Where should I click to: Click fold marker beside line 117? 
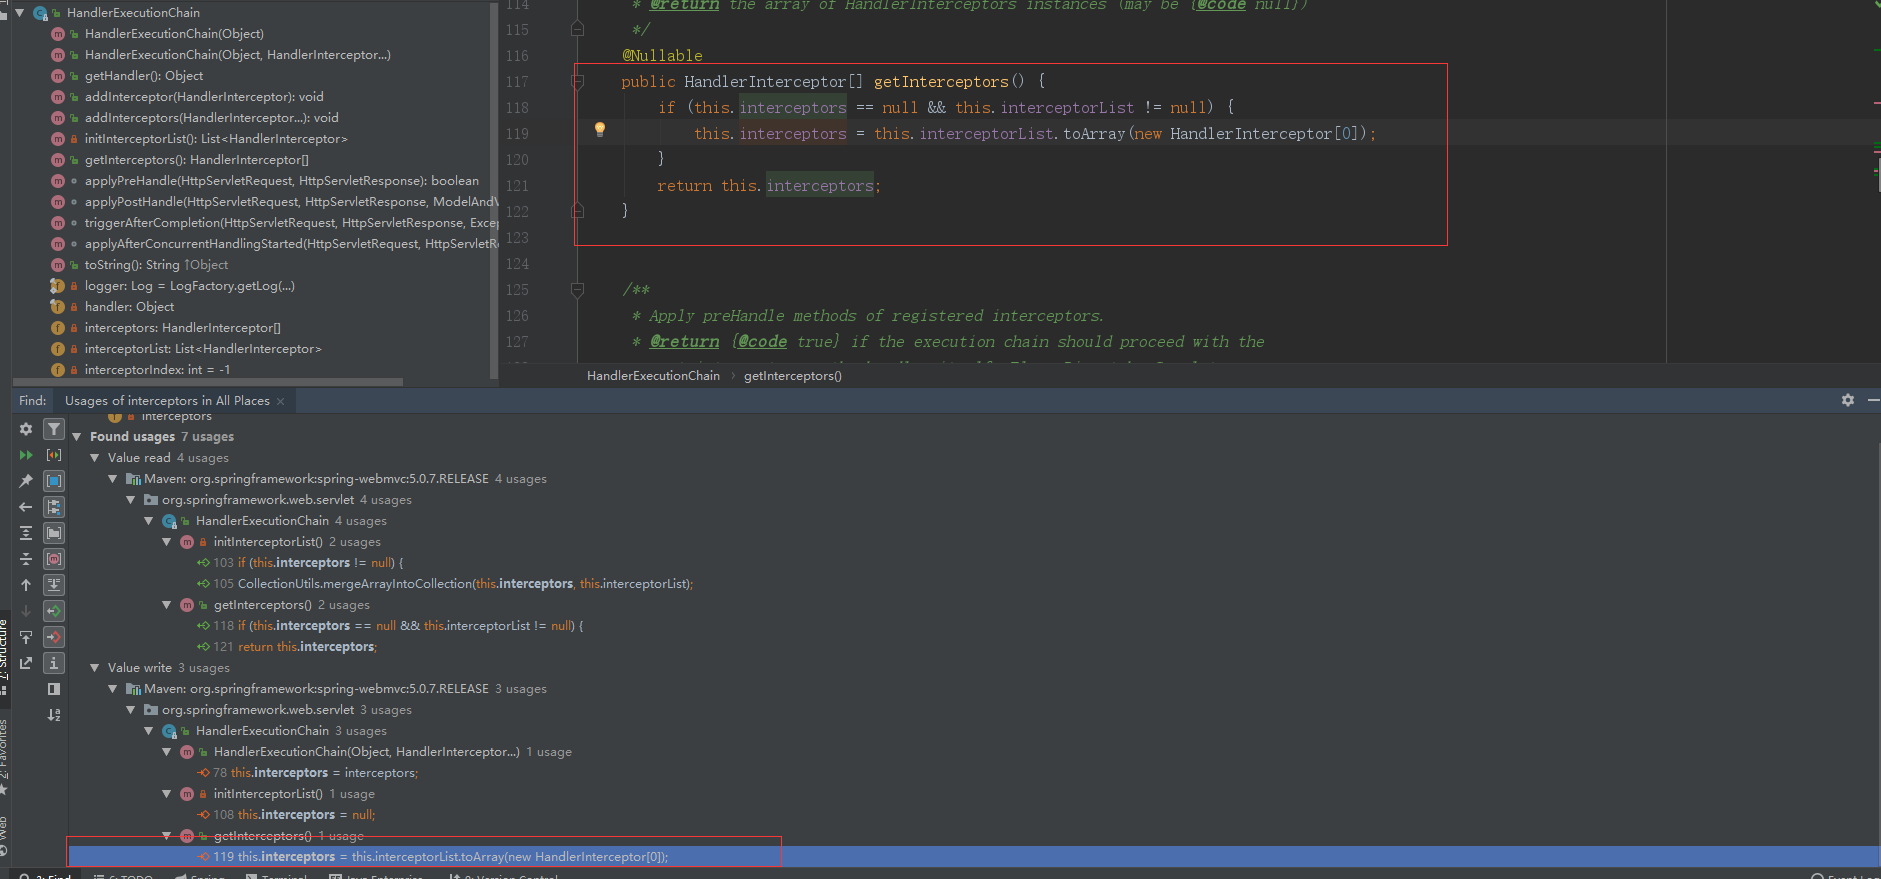(577, 81)
